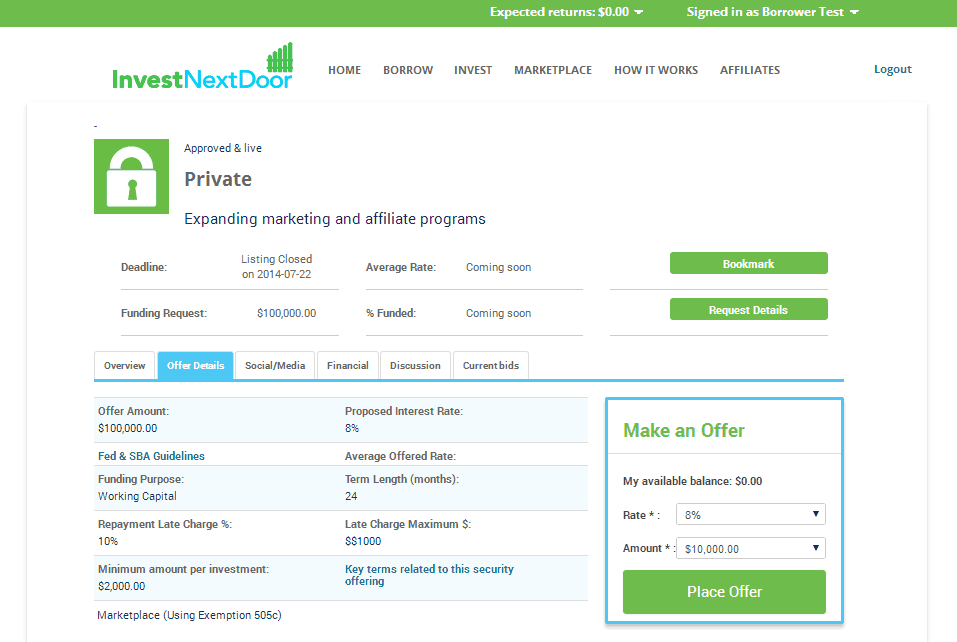Open the Signed in as Borrower Test menu

pyautogui.click(x=772, y=12)
